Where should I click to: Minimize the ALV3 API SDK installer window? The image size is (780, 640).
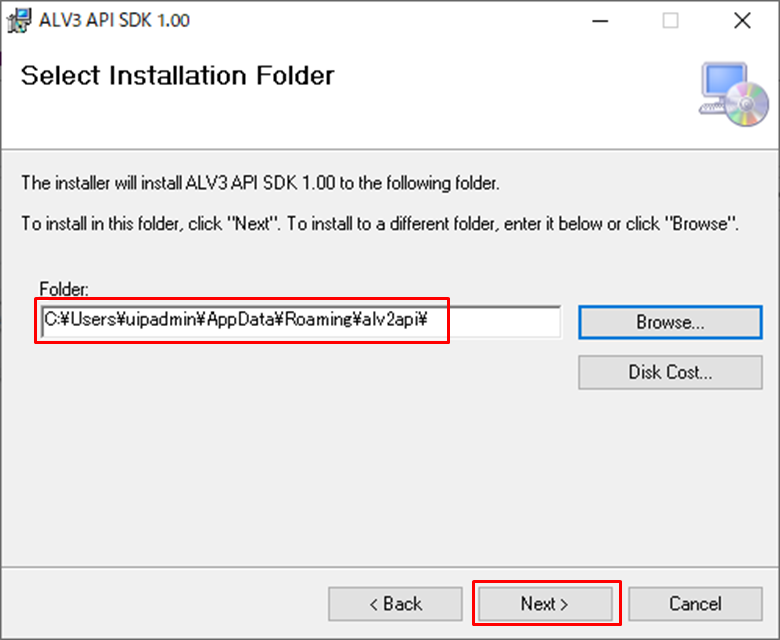pyautogui.click(x=599, y=20)
